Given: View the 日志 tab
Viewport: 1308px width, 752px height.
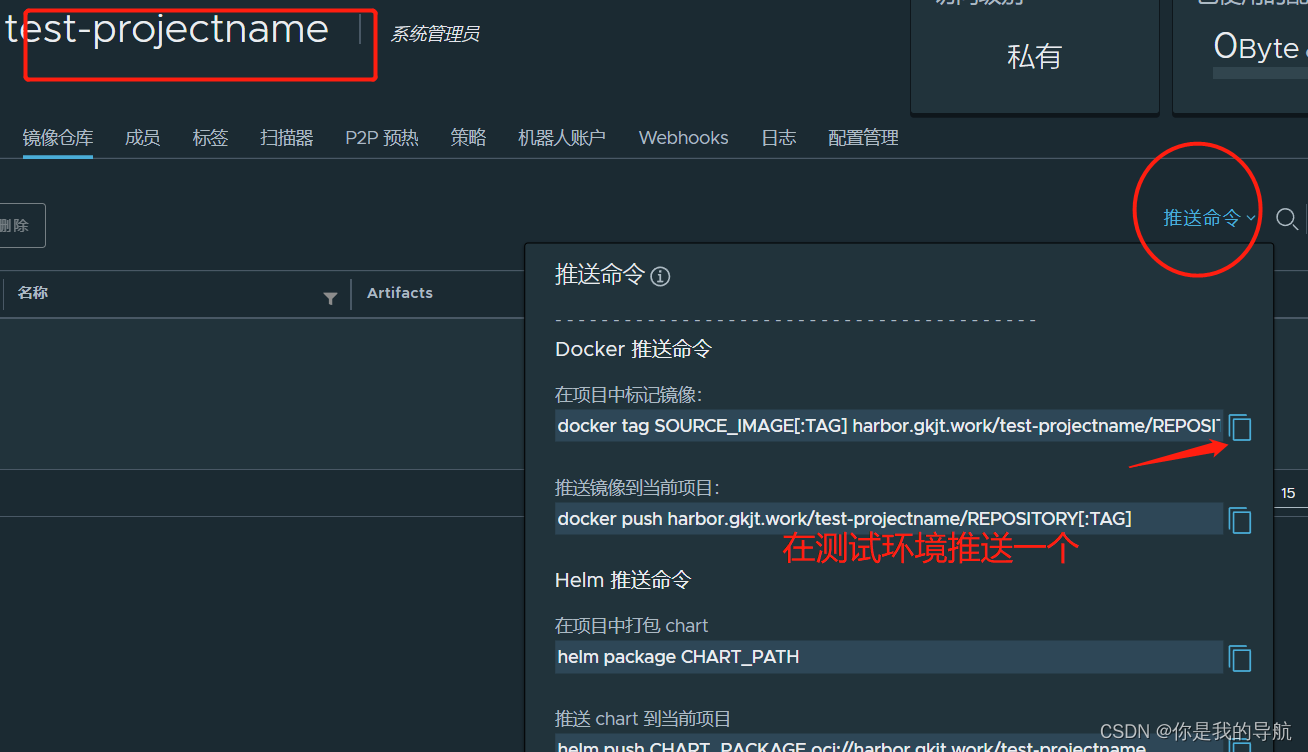Looking at the screenshot, I should [778, 138].
